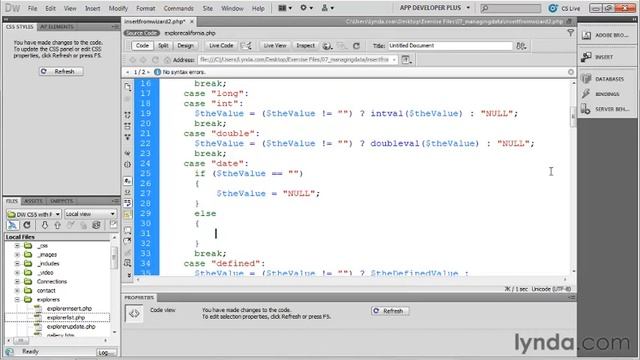Switch to Design view
640x360 pixels.
point(185,46)
